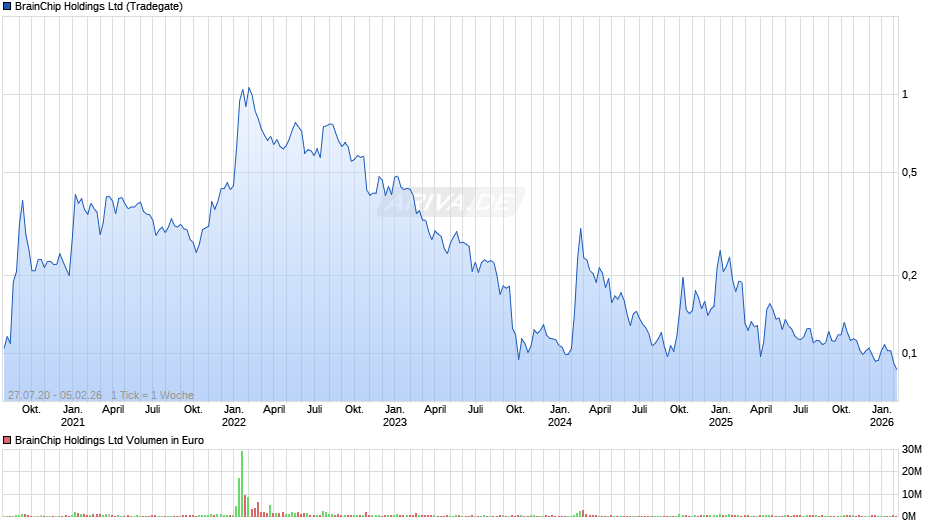Click the '1 Tick = 1 Woche' note
The width and height of the screenshot is (940, 526).
coord(152,395)
